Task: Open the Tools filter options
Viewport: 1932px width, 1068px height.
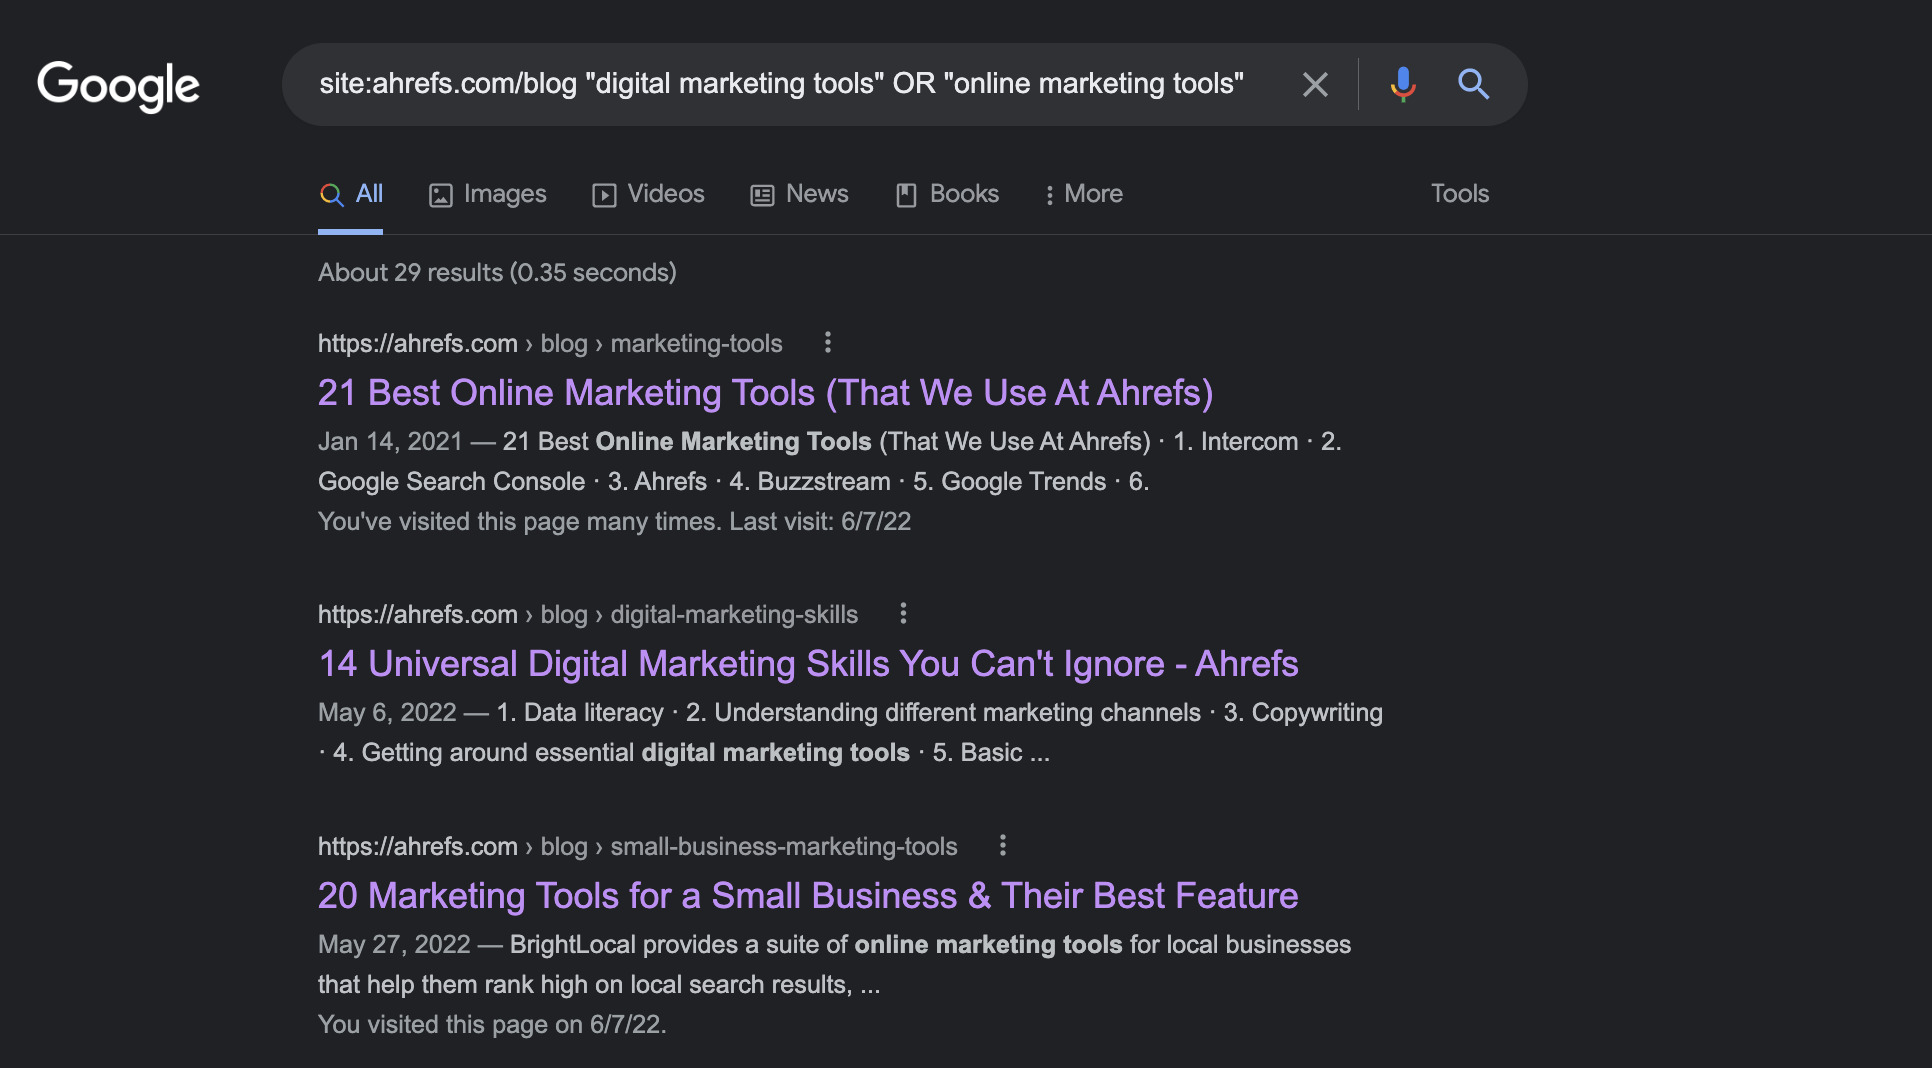Action: click(x=1459, y=194)
